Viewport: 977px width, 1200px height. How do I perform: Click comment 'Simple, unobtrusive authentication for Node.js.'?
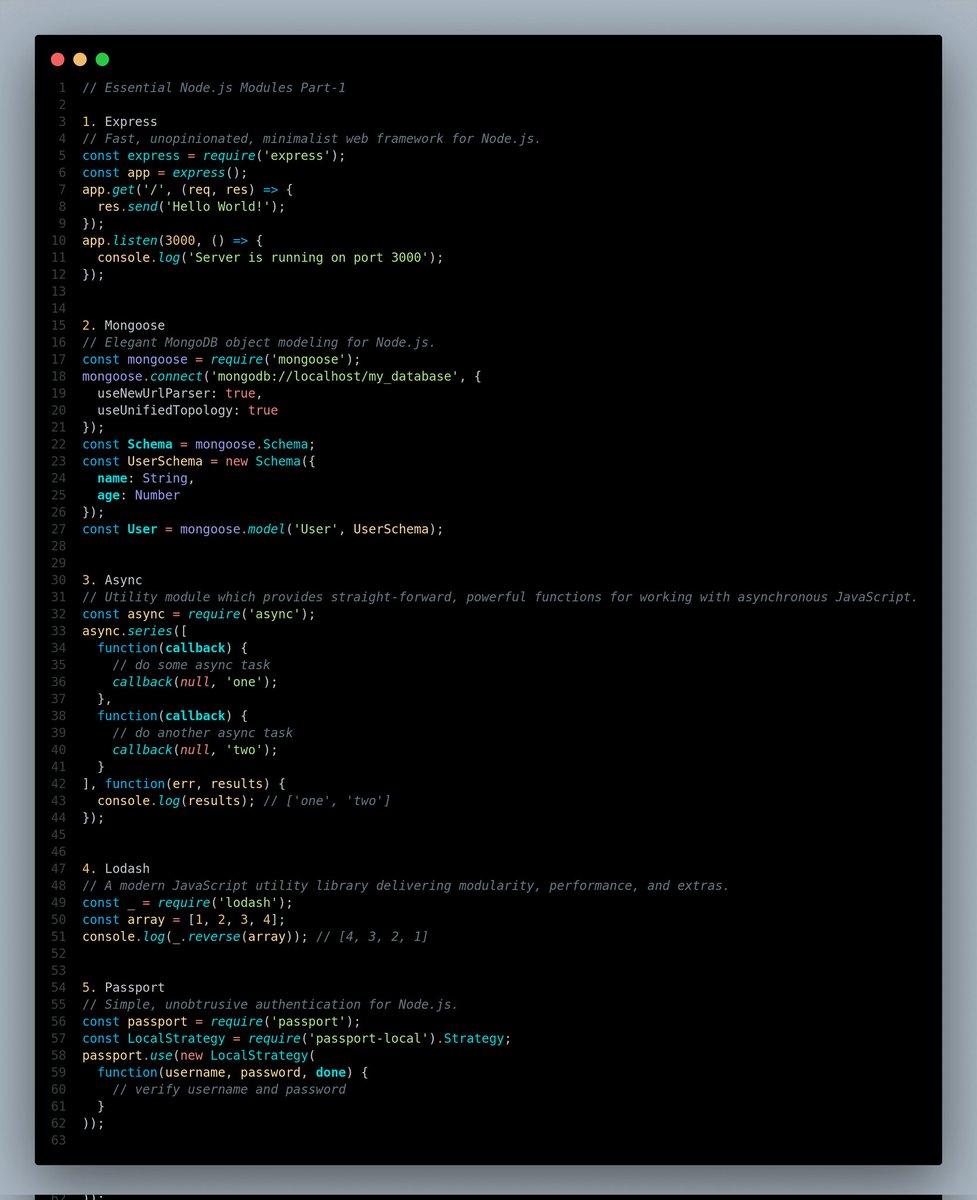270,1005
